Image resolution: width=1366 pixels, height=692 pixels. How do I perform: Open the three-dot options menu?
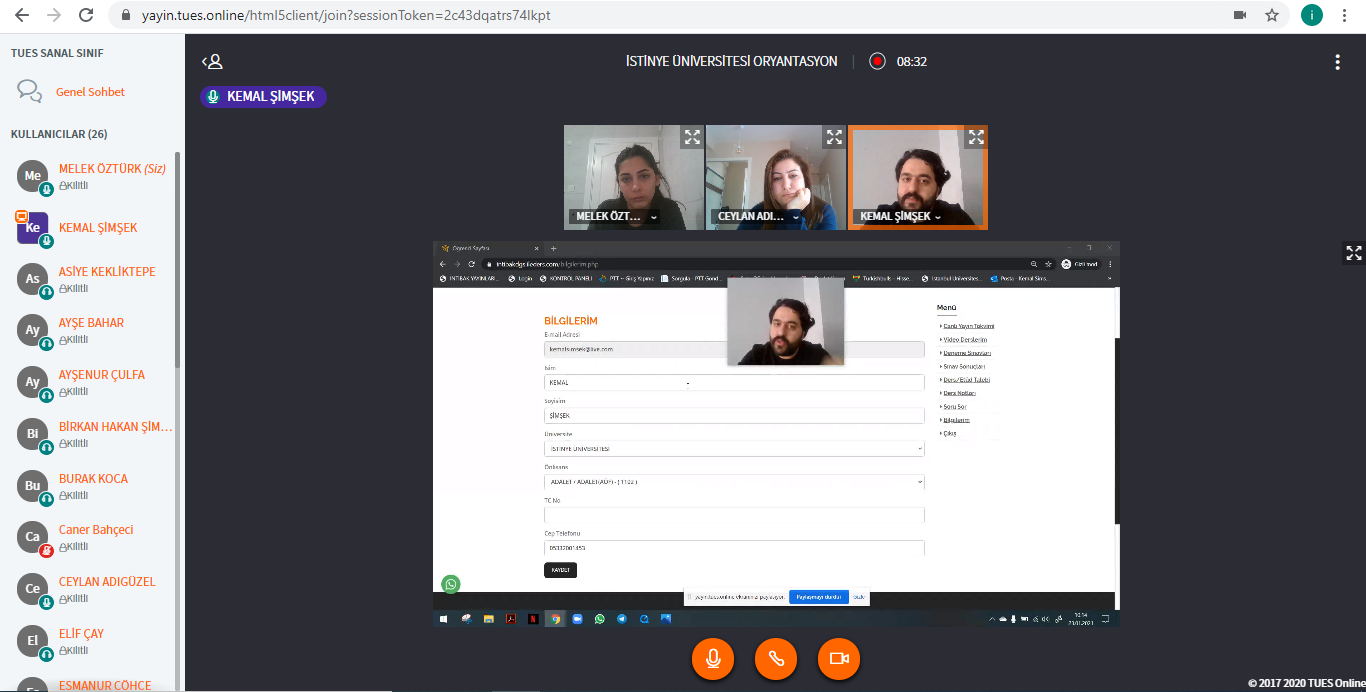pyautogui.click(x=1337, y=62)
